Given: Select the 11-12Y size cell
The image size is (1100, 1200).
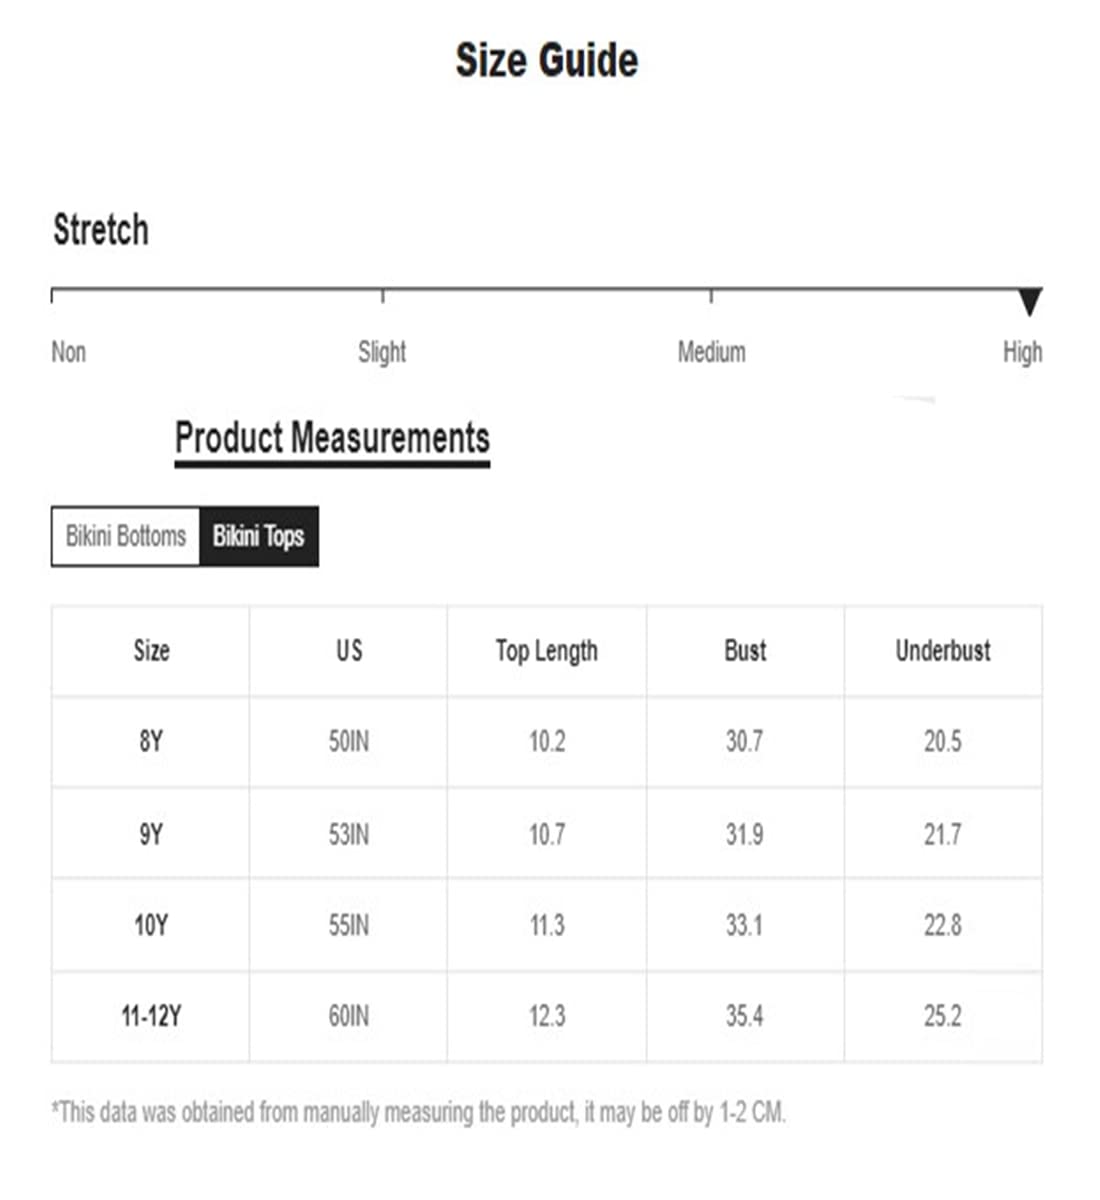Looking at the screenshot, I should pos(151,1017).
